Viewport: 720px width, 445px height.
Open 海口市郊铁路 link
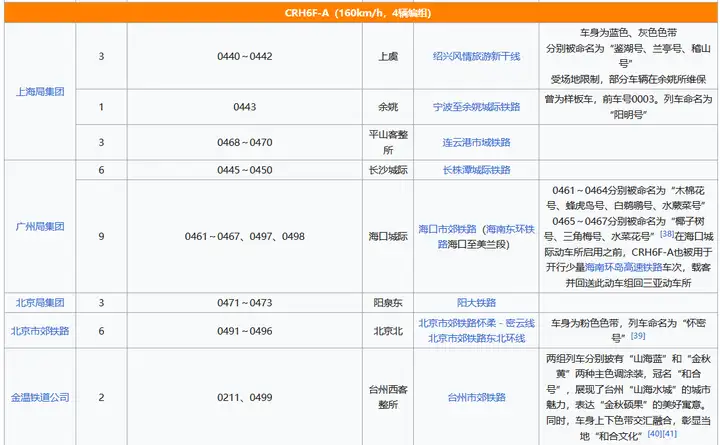point(447,229)
